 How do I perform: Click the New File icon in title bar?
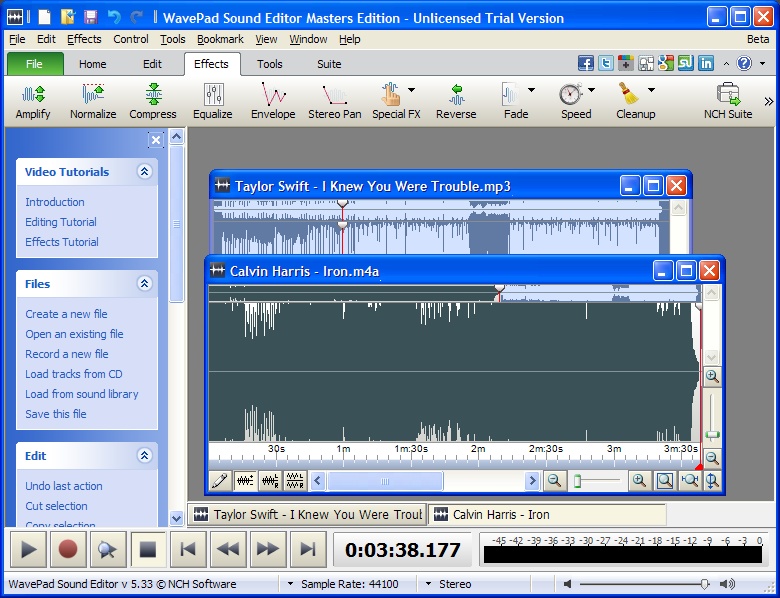pyautogui.click(x=45, y=17)
